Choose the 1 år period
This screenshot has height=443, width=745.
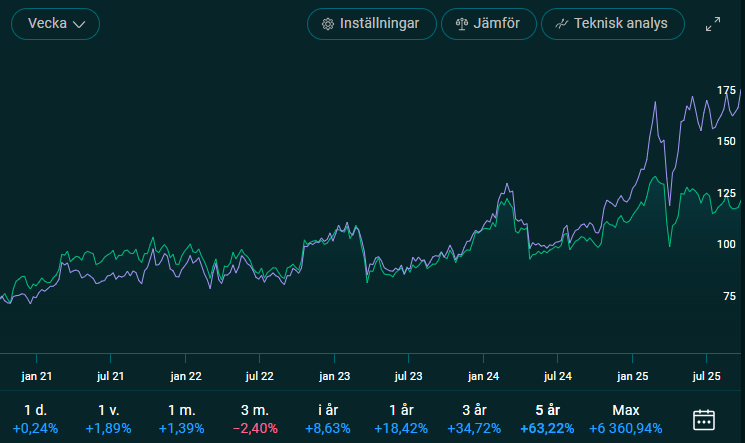(x=402, y=419)
